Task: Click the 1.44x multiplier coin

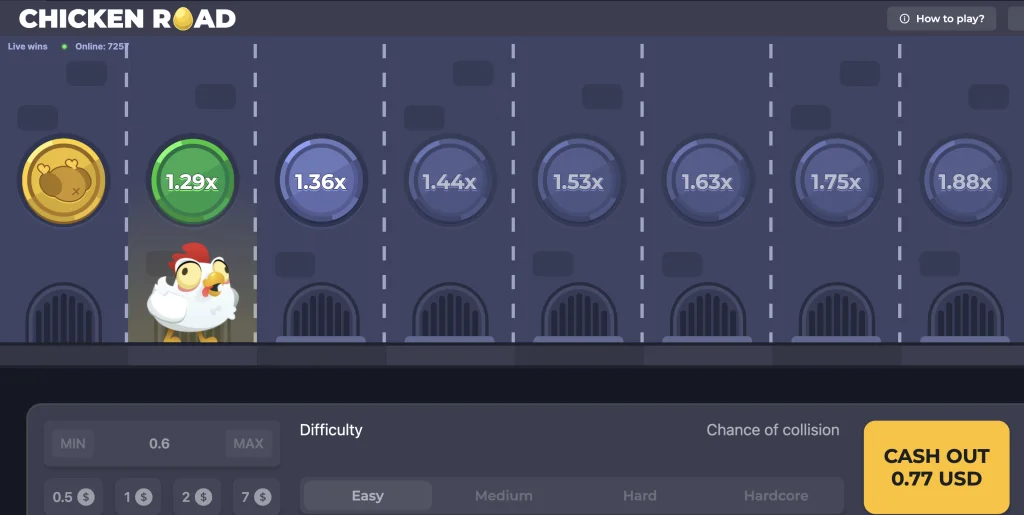Action: coord(449,181)
